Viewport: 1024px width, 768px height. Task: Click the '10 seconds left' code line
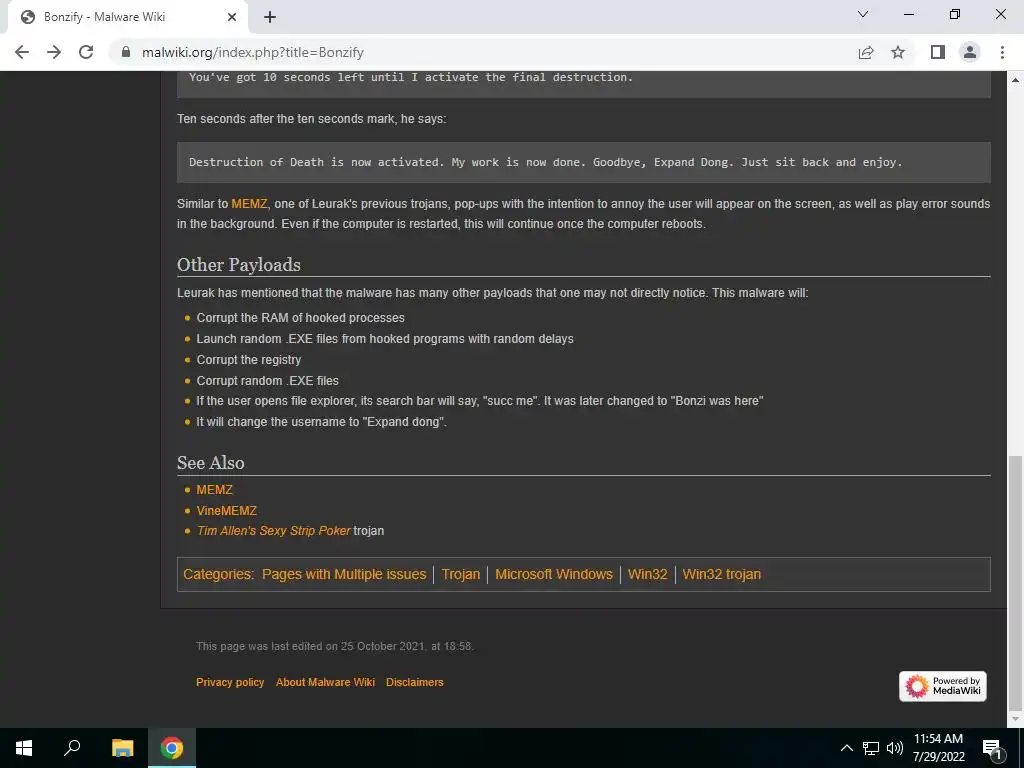[411, 77]
